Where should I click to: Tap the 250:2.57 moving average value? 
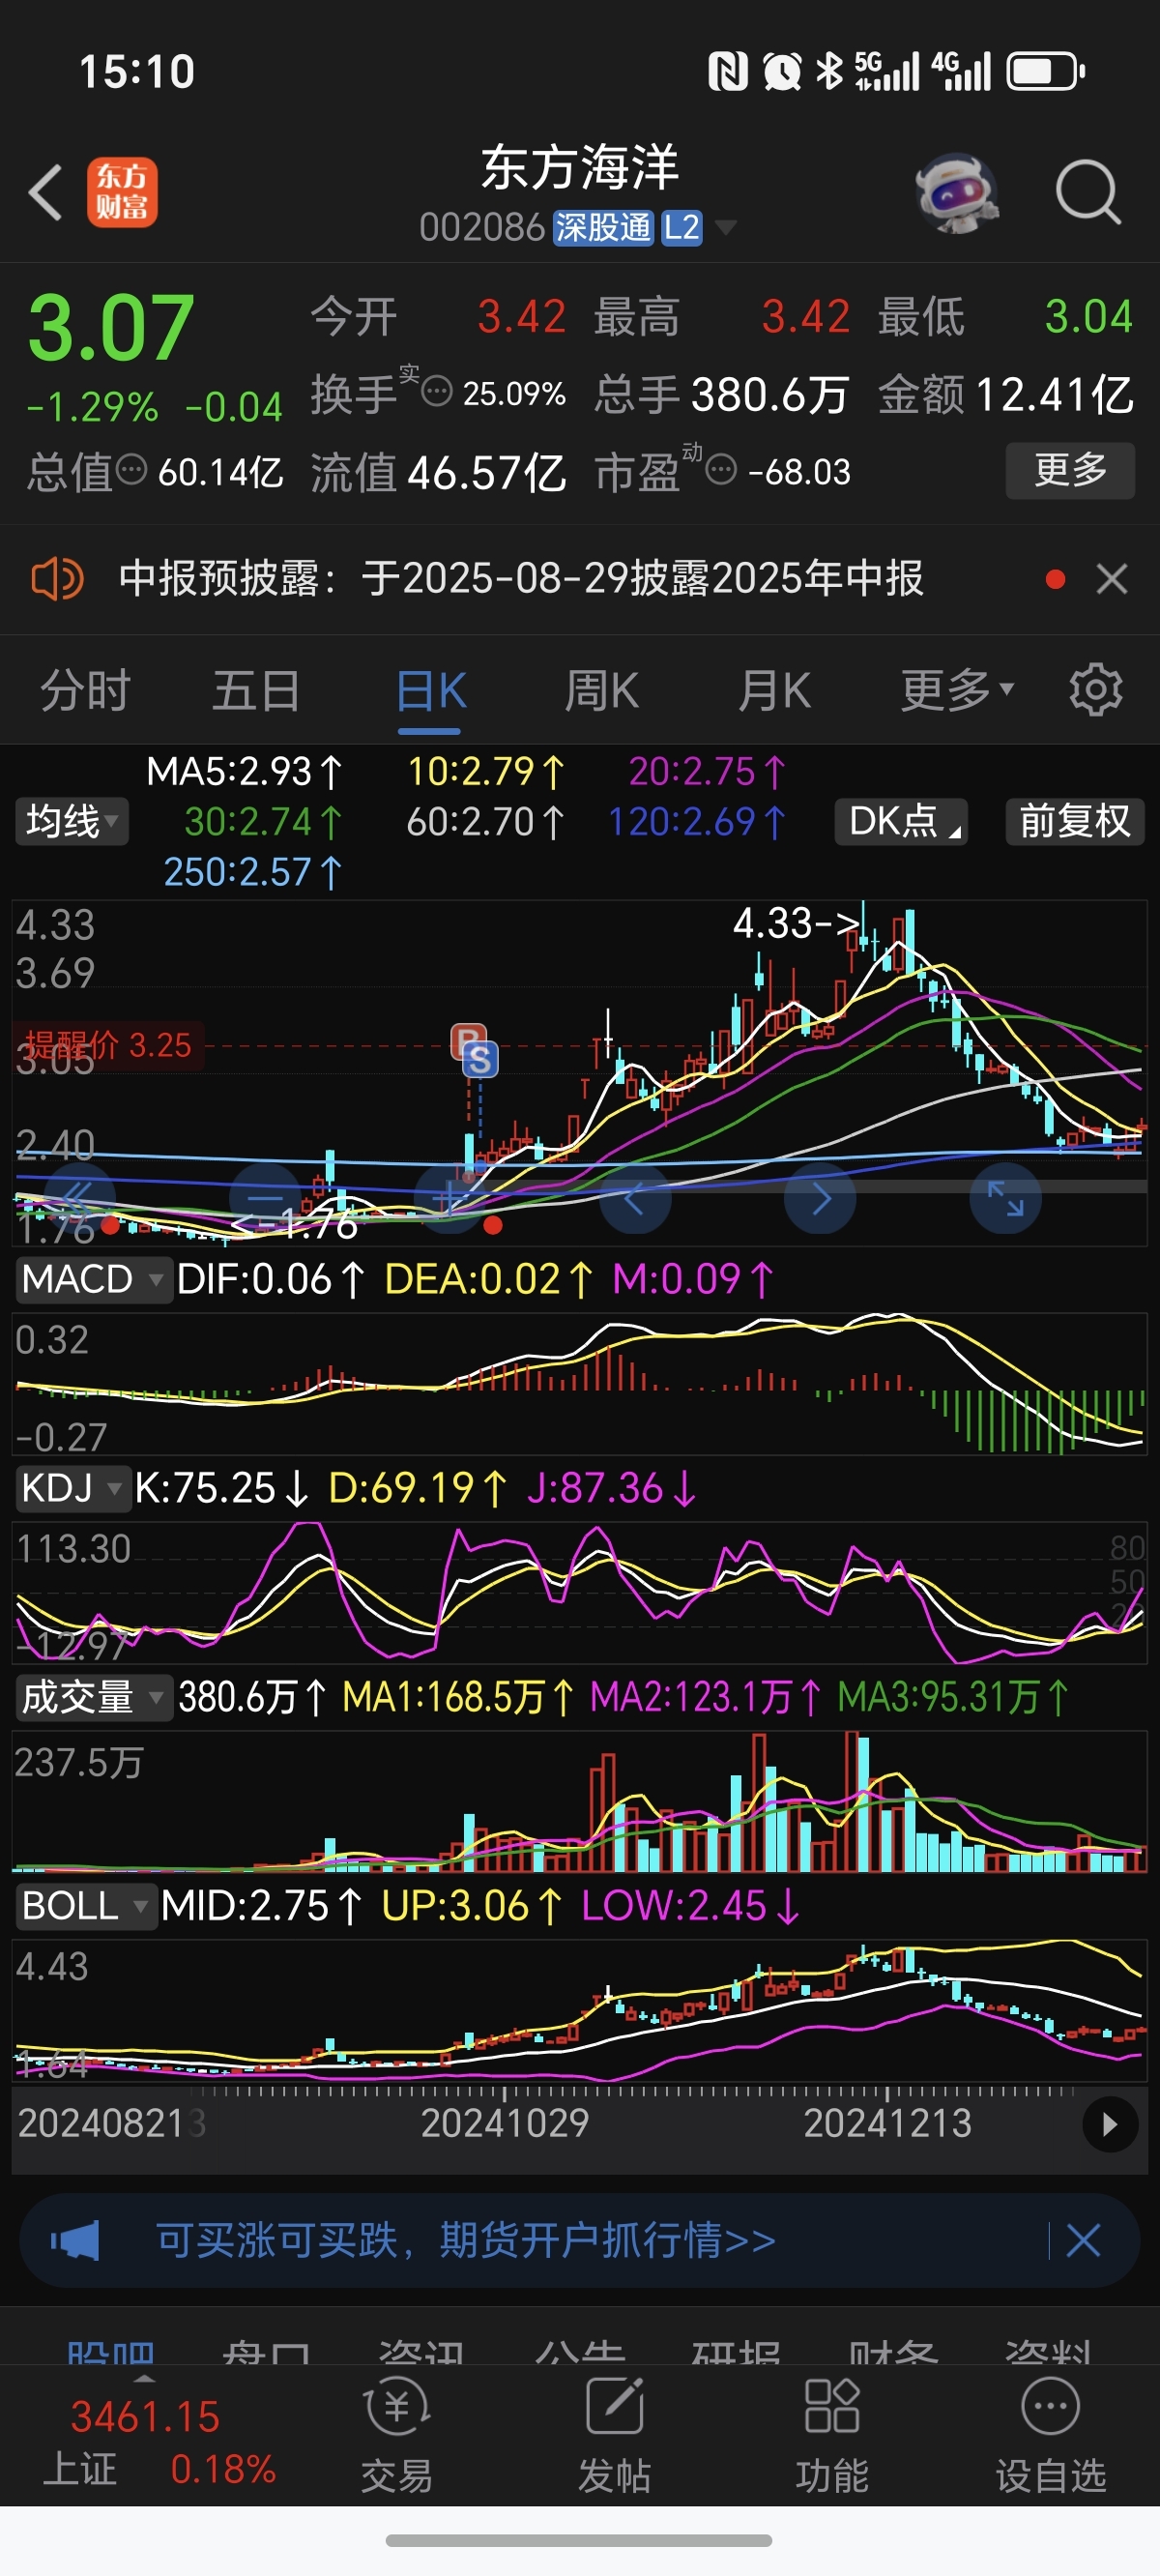point(253,872)
